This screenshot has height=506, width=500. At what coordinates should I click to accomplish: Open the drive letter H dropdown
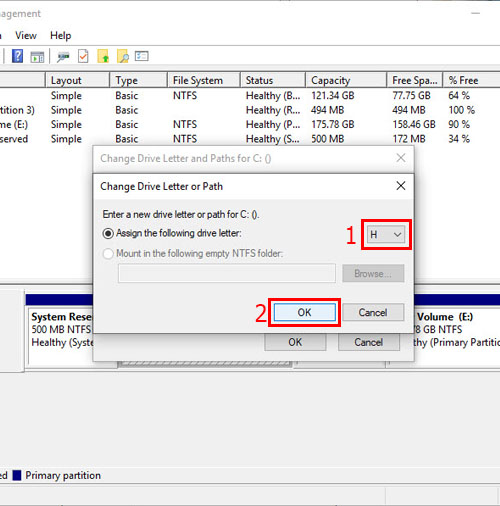pyautogui.click(x=386, y=234)
